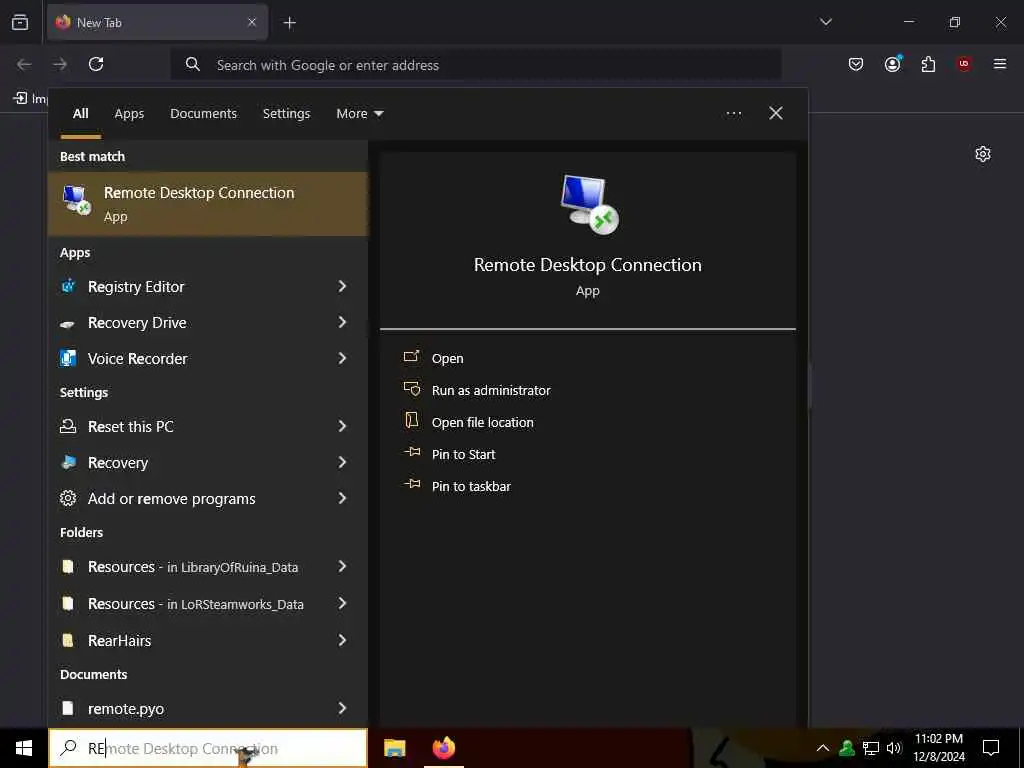Open File Explorer from the taskbar
The width and height of the screenshot is (1024, 768).
click(x=394, y=748)
